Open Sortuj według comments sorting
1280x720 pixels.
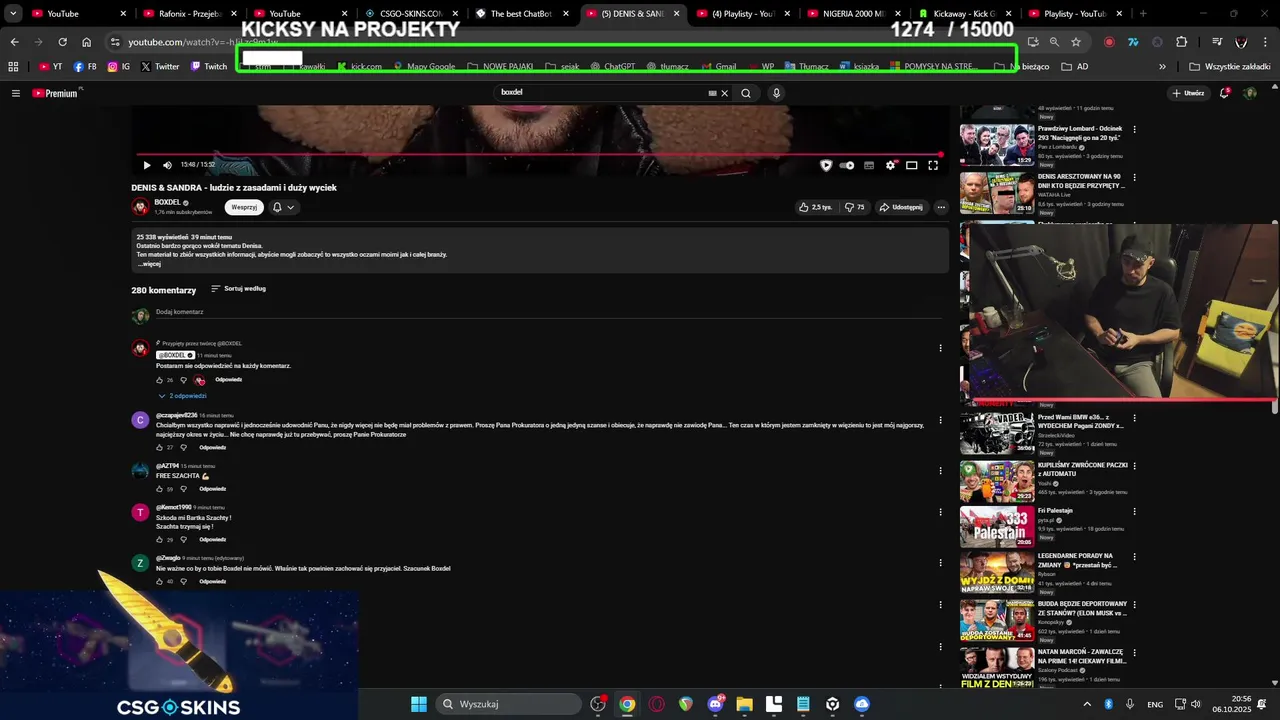click(x=238, y=289)
